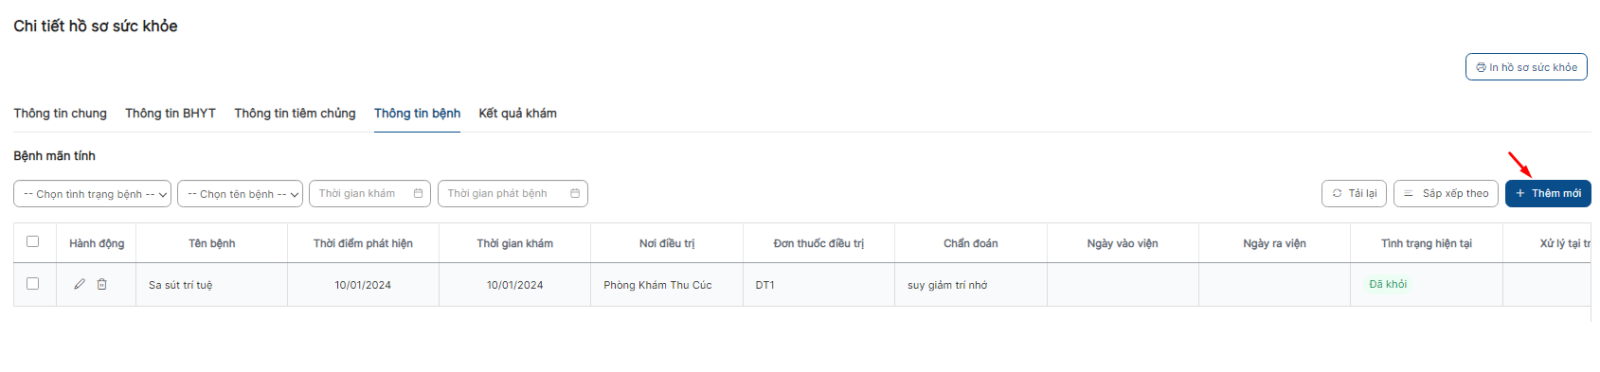Check the Sa sút trí tuệ row checkbox
The width and height of the screenshot is (1600, 372).
(x=33, y=283)
